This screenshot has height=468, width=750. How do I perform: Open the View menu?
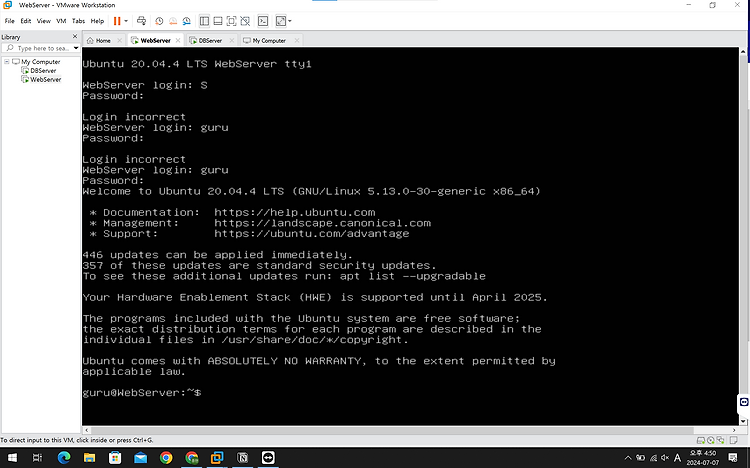tap(44, 21)
